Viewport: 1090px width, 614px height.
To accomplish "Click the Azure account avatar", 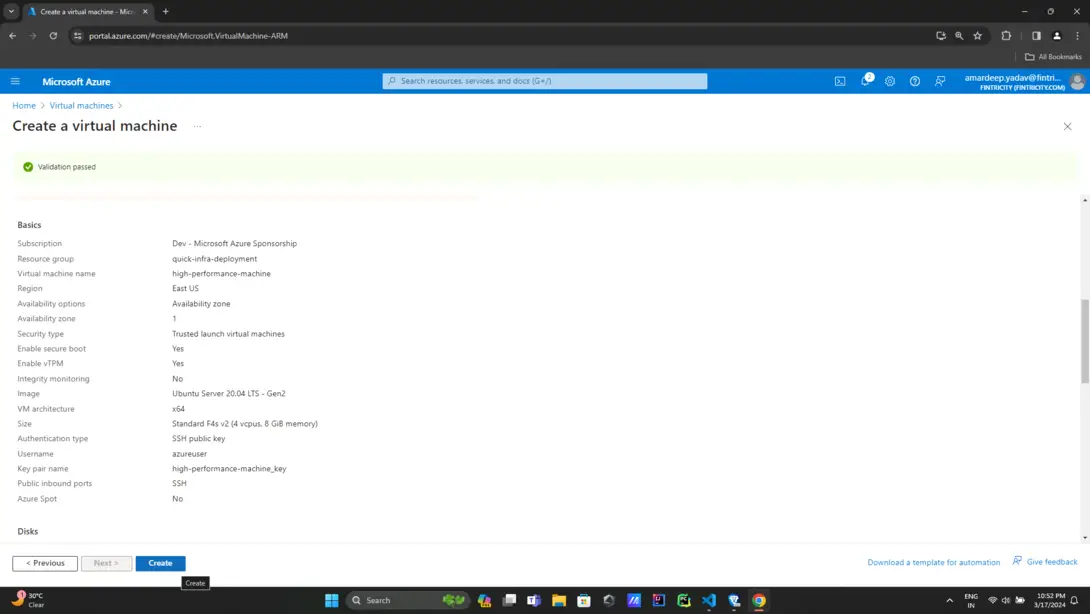I will click(x=1077, y=81).
